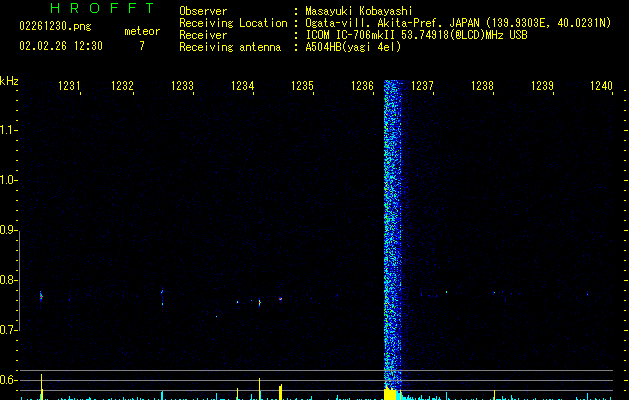Click the 0.7 kHz frequency label
The image size is (629, 400).
click(8, 330)
